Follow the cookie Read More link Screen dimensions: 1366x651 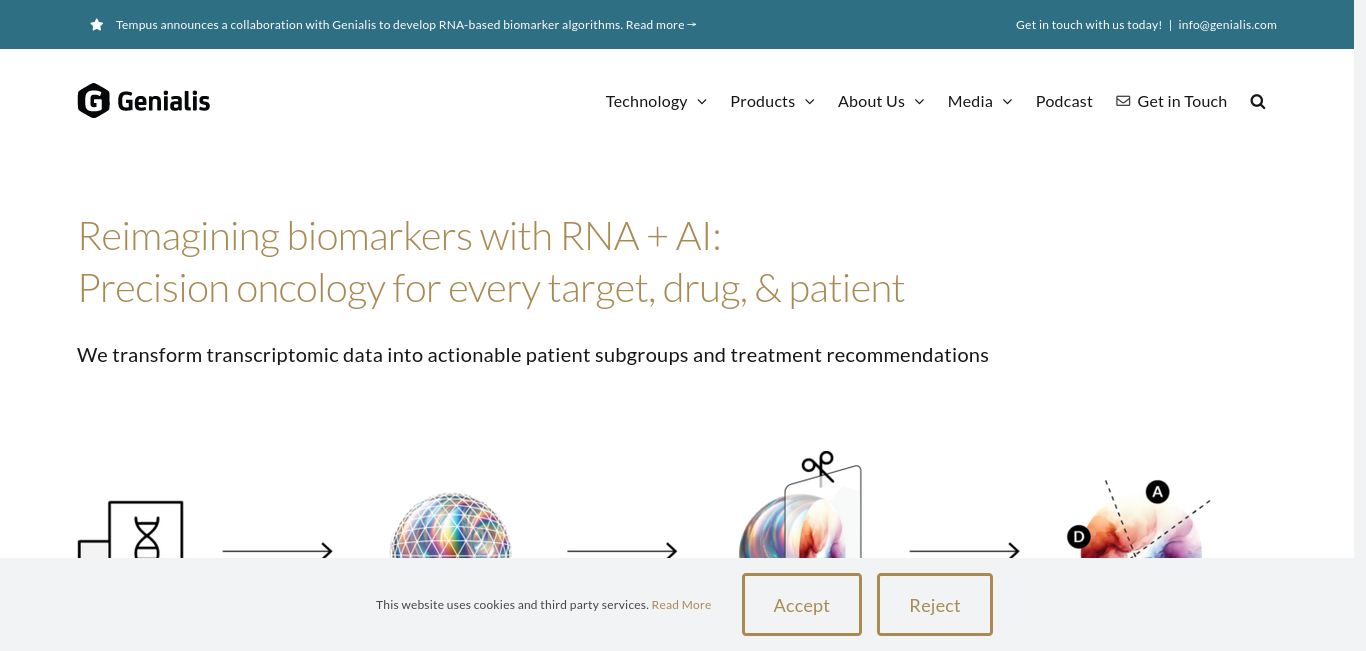click(x=681, y=605)
